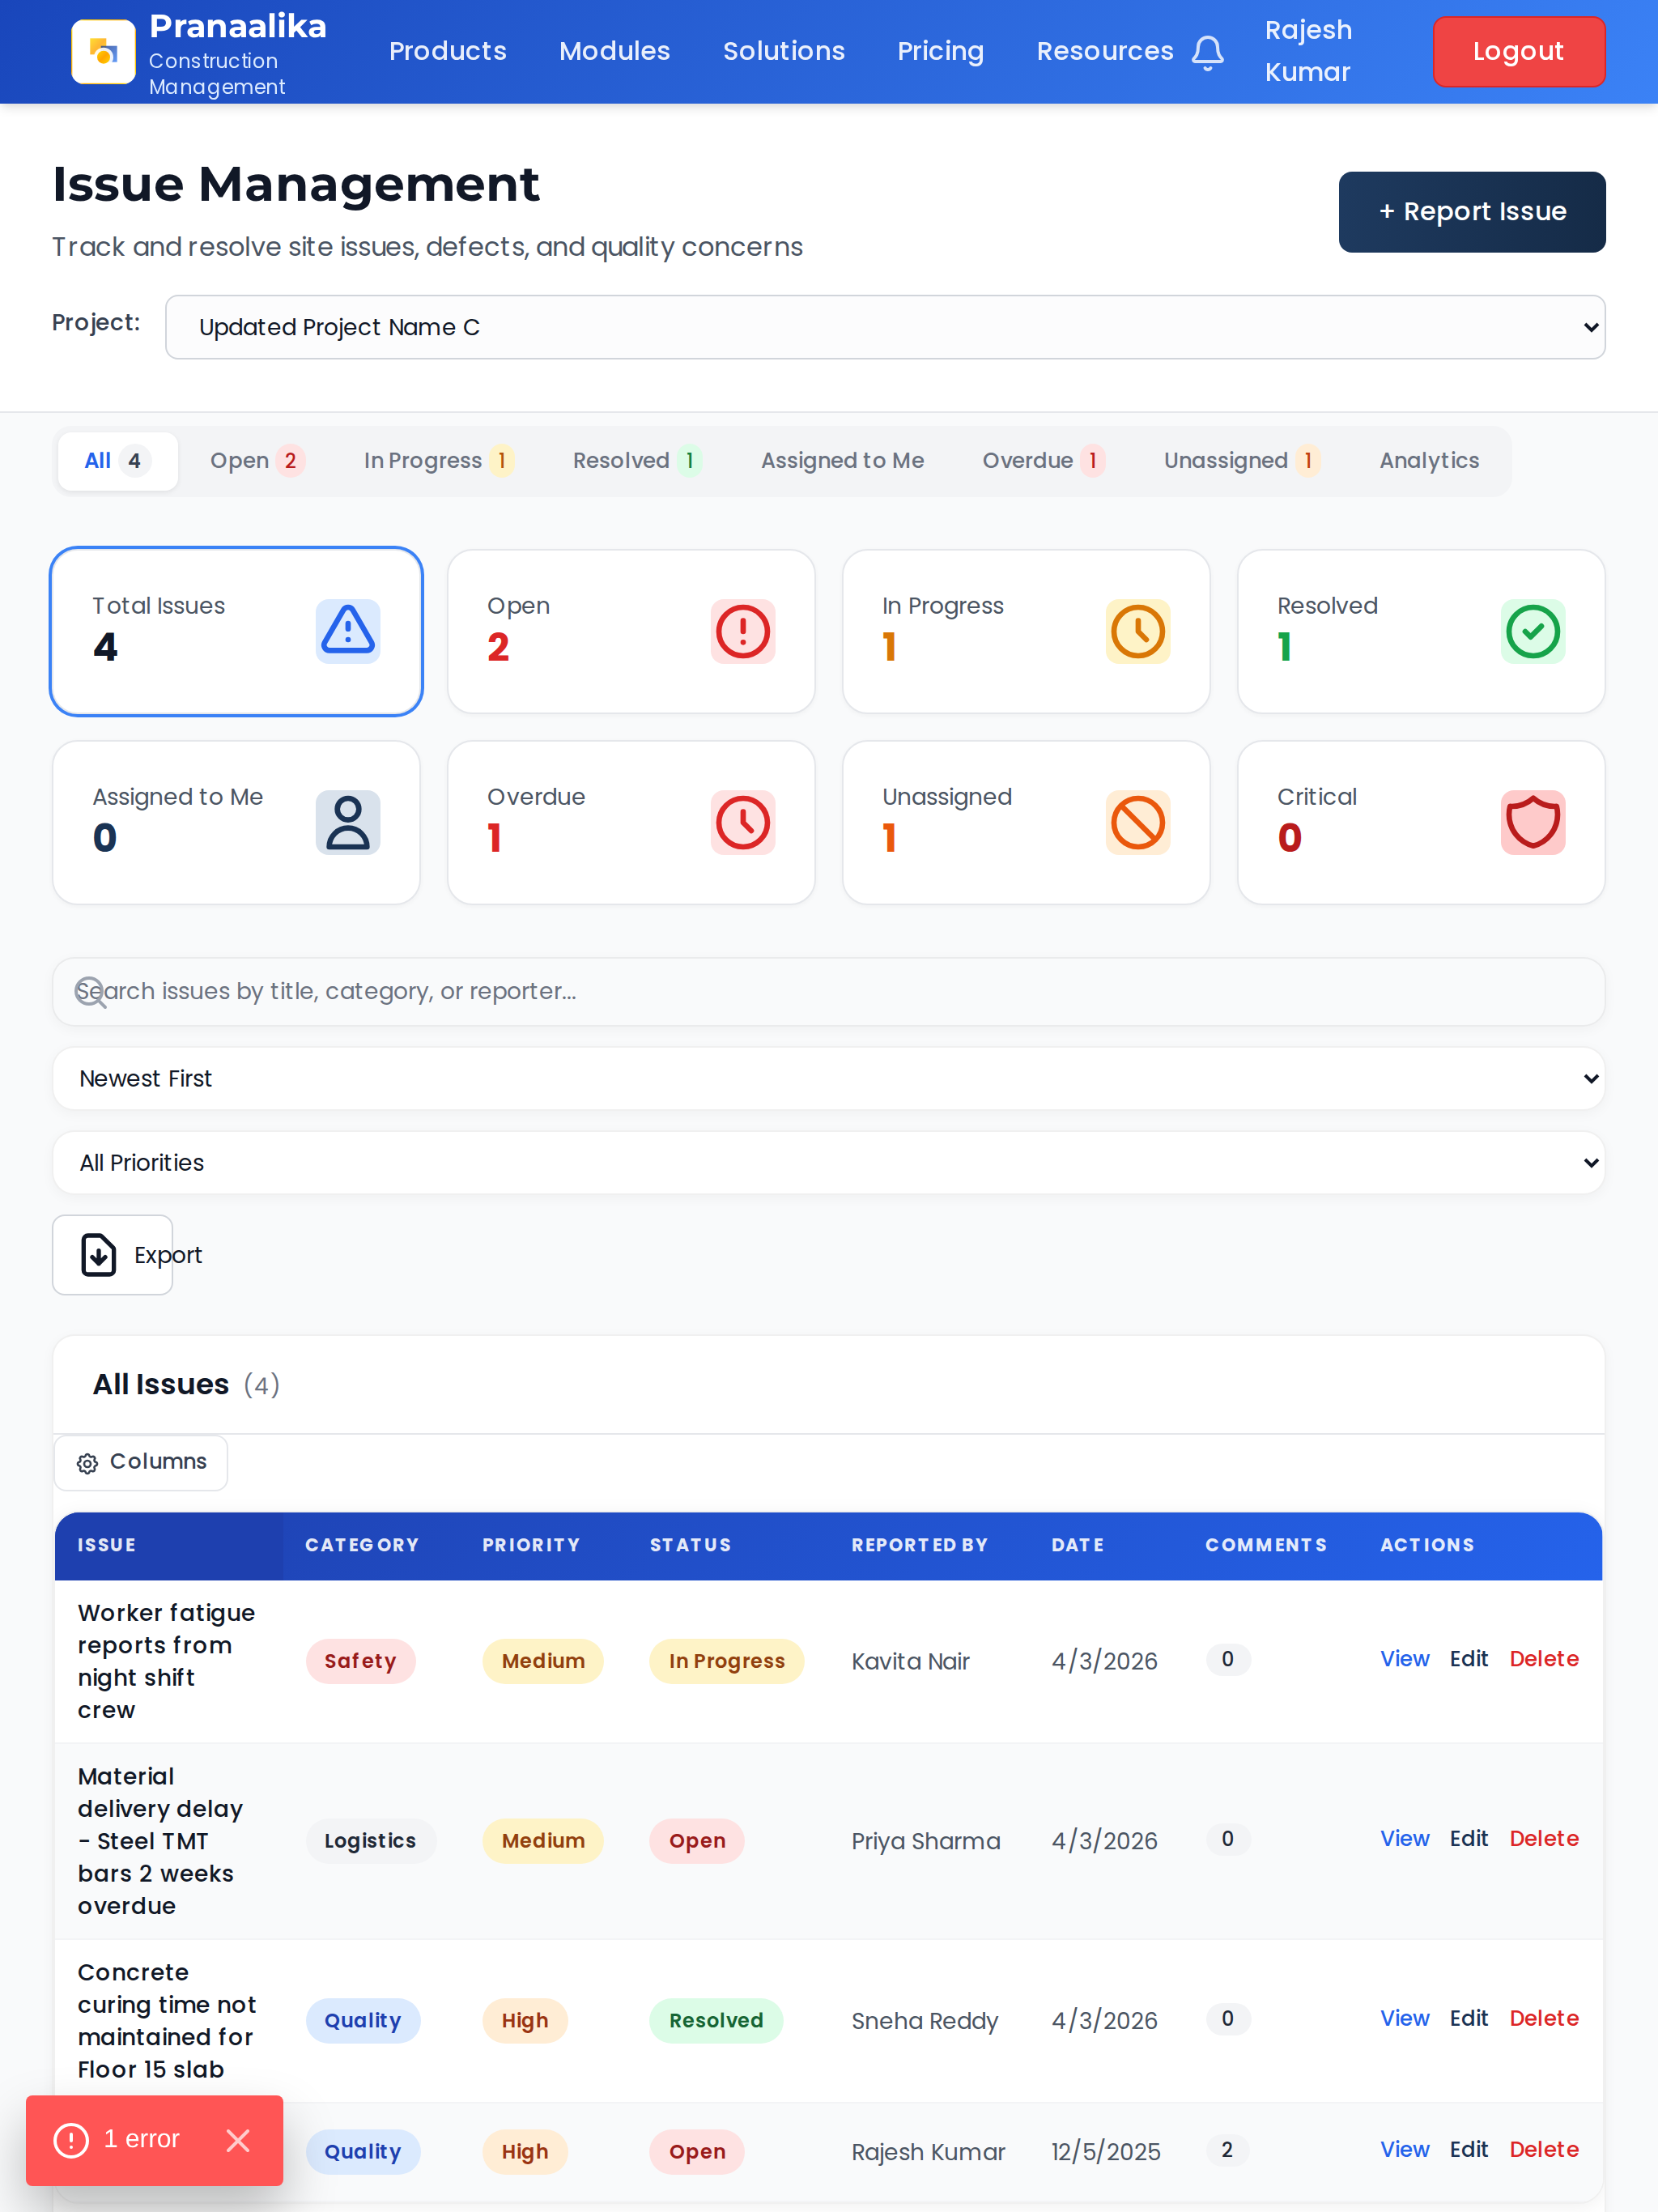This screenshot has height=2212, width=1658.
Task: Switch to the In Progress tab
Action: coord(439,461)
